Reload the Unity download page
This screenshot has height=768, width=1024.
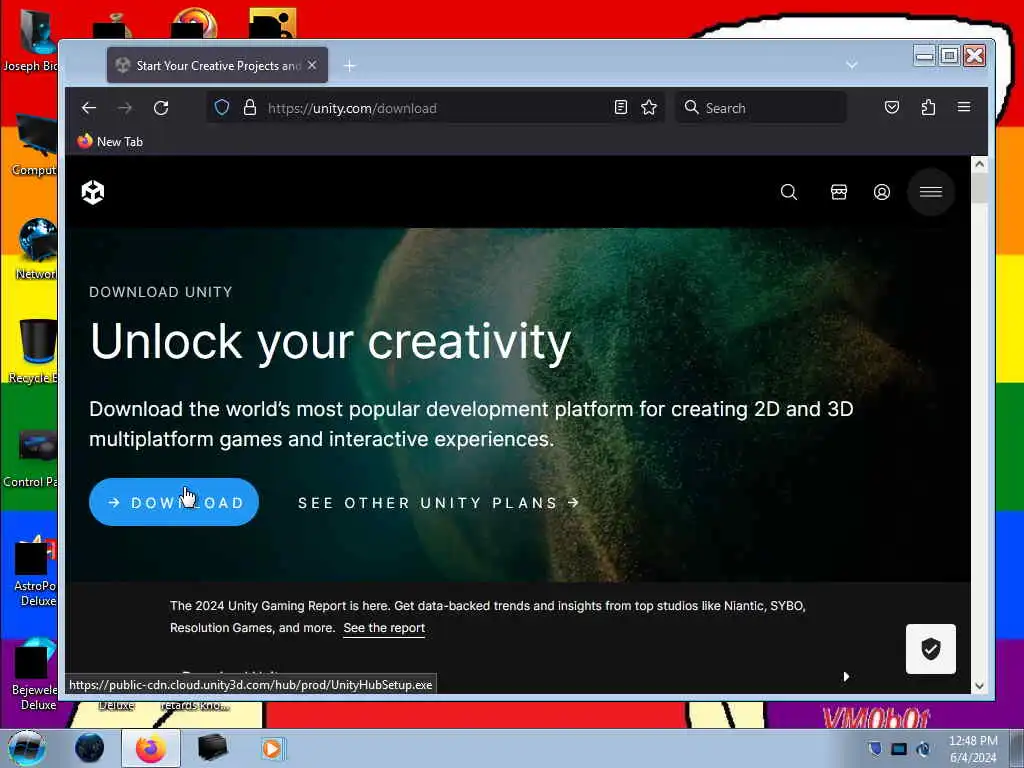(161, 108)
